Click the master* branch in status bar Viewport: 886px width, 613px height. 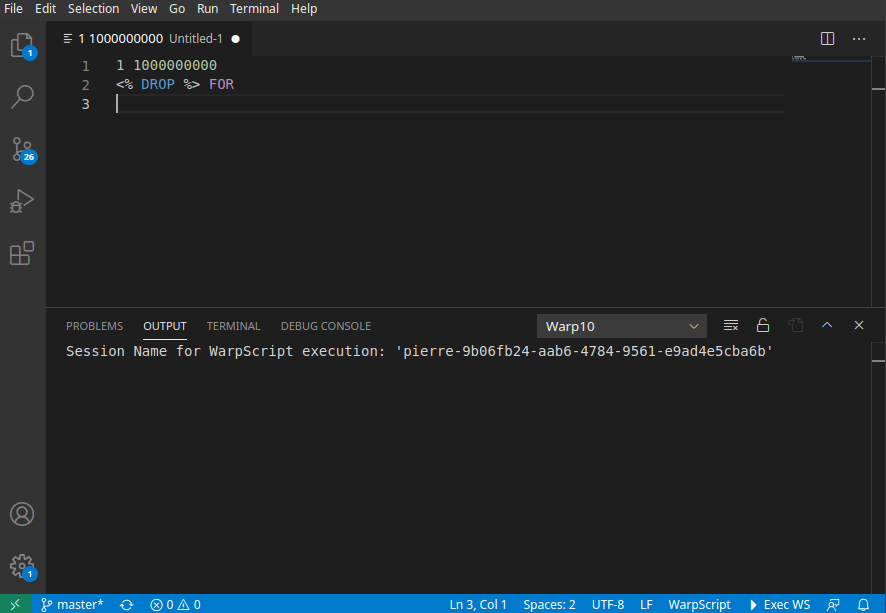pyautogui.click(x=72, y=604)
